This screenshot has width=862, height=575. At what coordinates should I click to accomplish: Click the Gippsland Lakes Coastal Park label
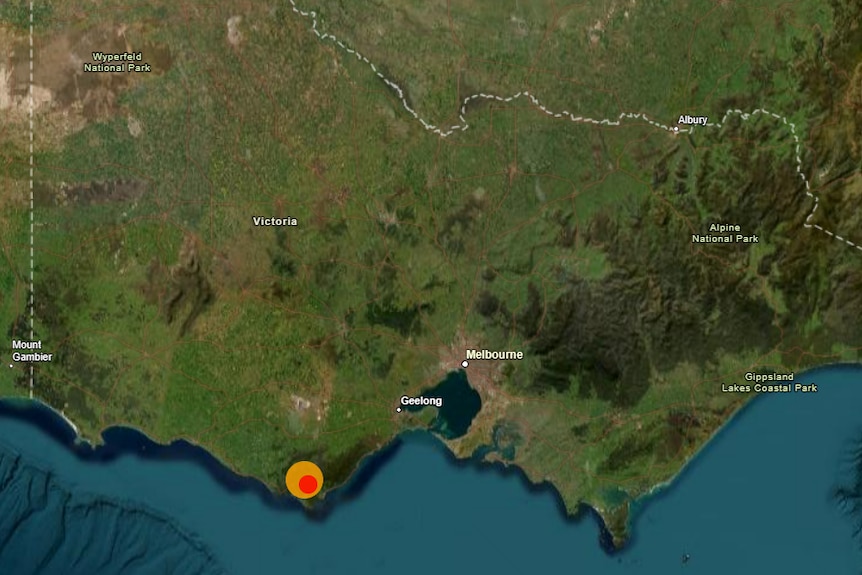pyautogui.click(x=769, y=382)
